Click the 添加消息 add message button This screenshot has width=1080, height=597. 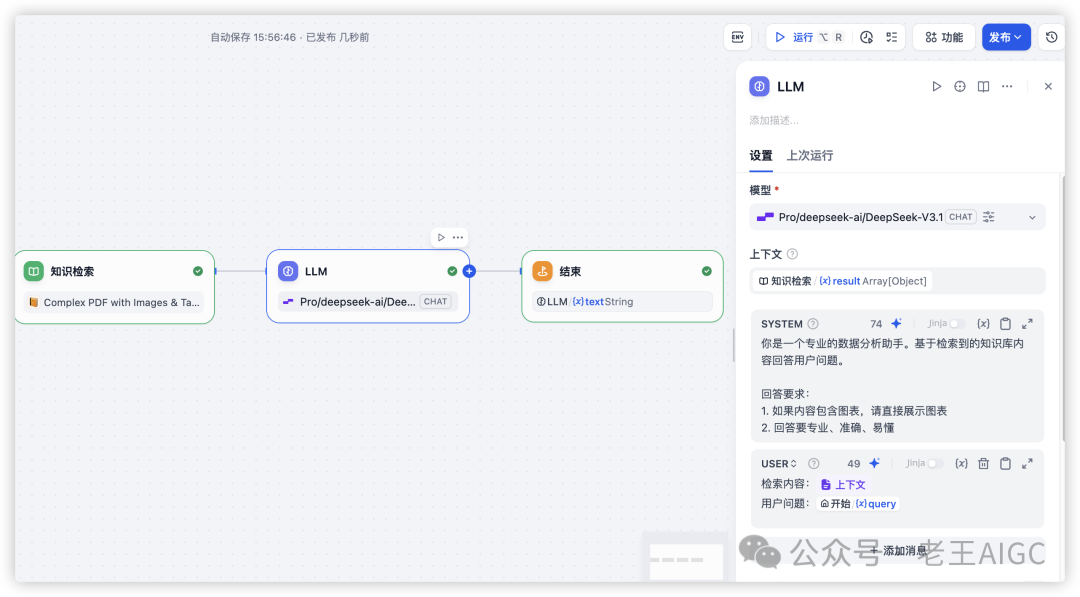(897, 550)
